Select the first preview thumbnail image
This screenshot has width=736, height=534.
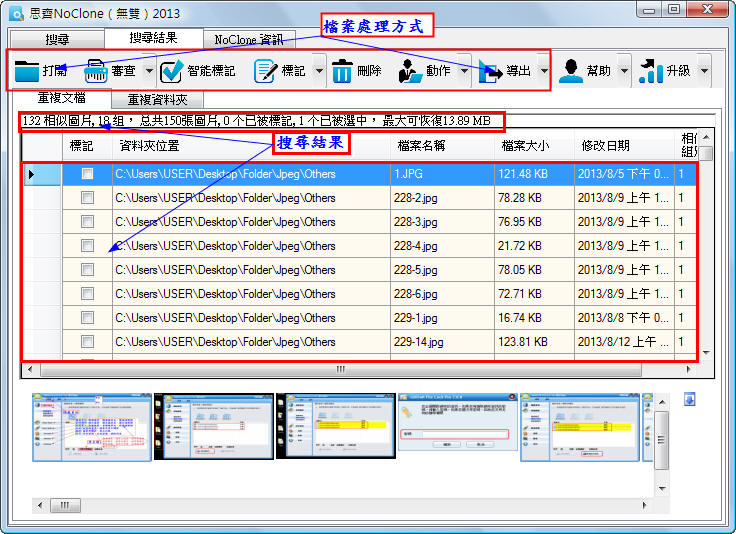click(91, 426)
